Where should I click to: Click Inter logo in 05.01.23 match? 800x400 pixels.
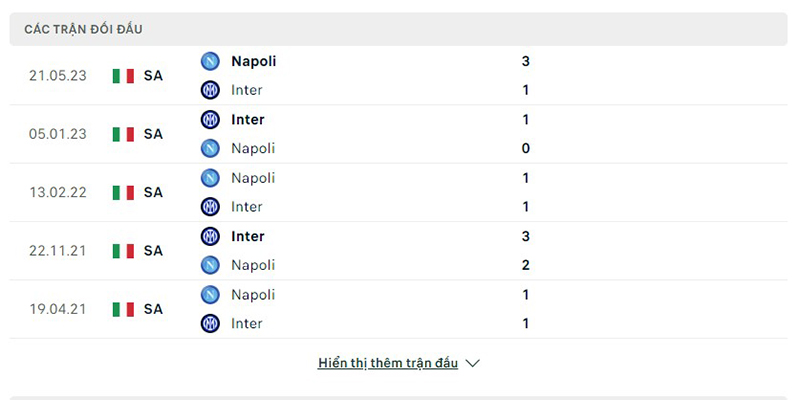[x=210, y=119]
